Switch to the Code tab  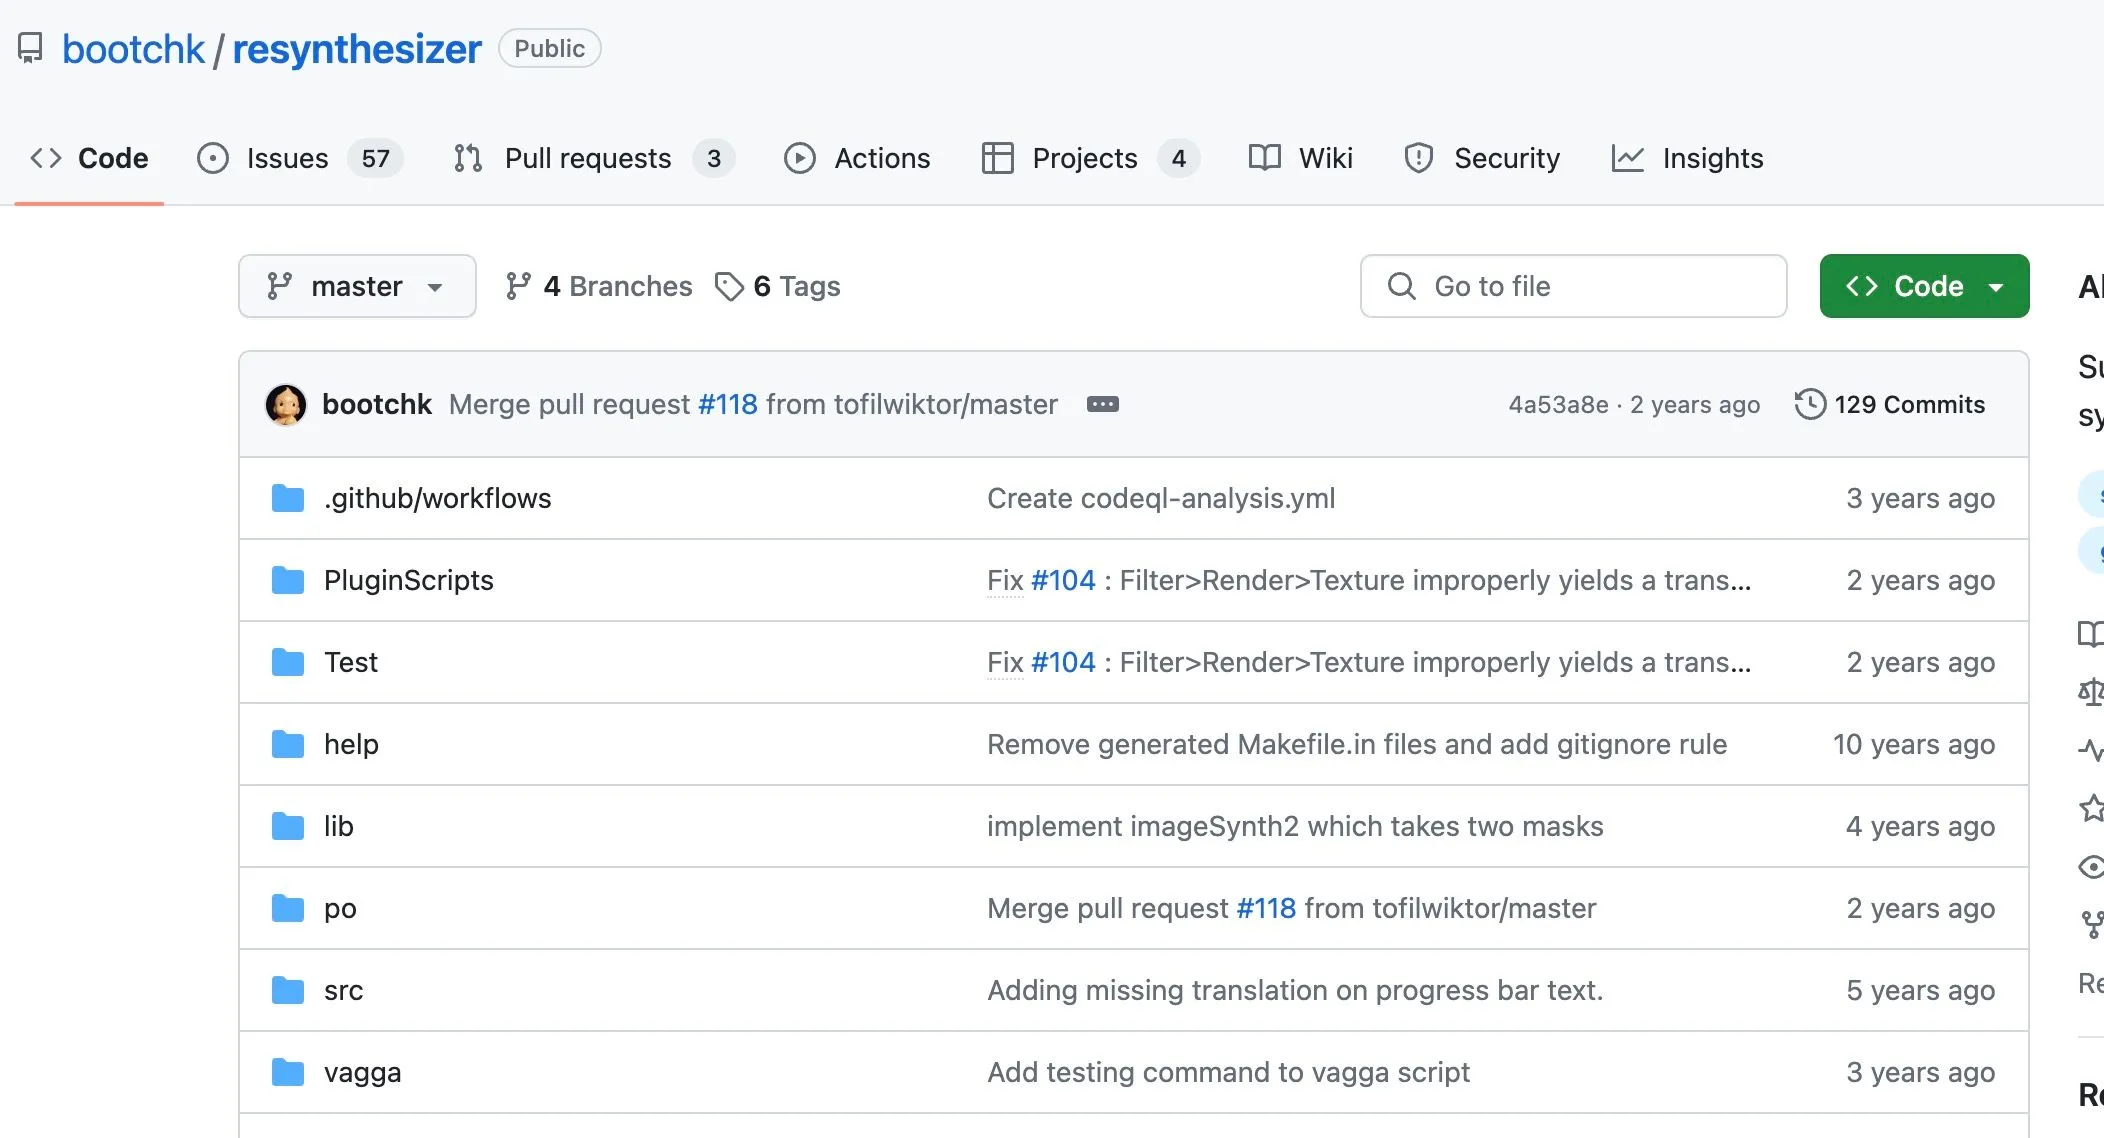(89, 158)
